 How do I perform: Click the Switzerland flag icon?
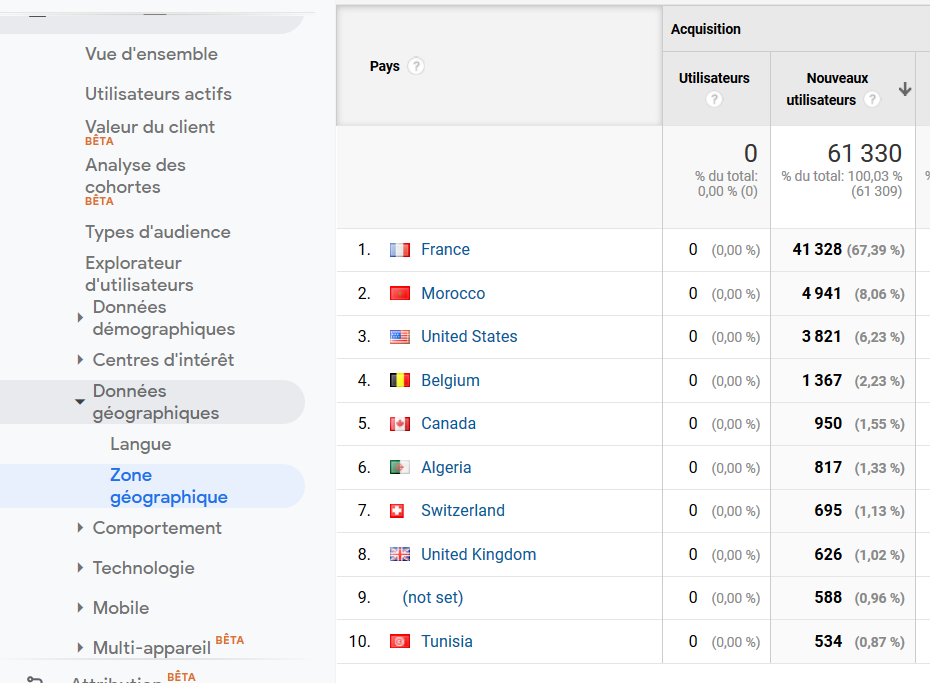[x=397, y=511]
